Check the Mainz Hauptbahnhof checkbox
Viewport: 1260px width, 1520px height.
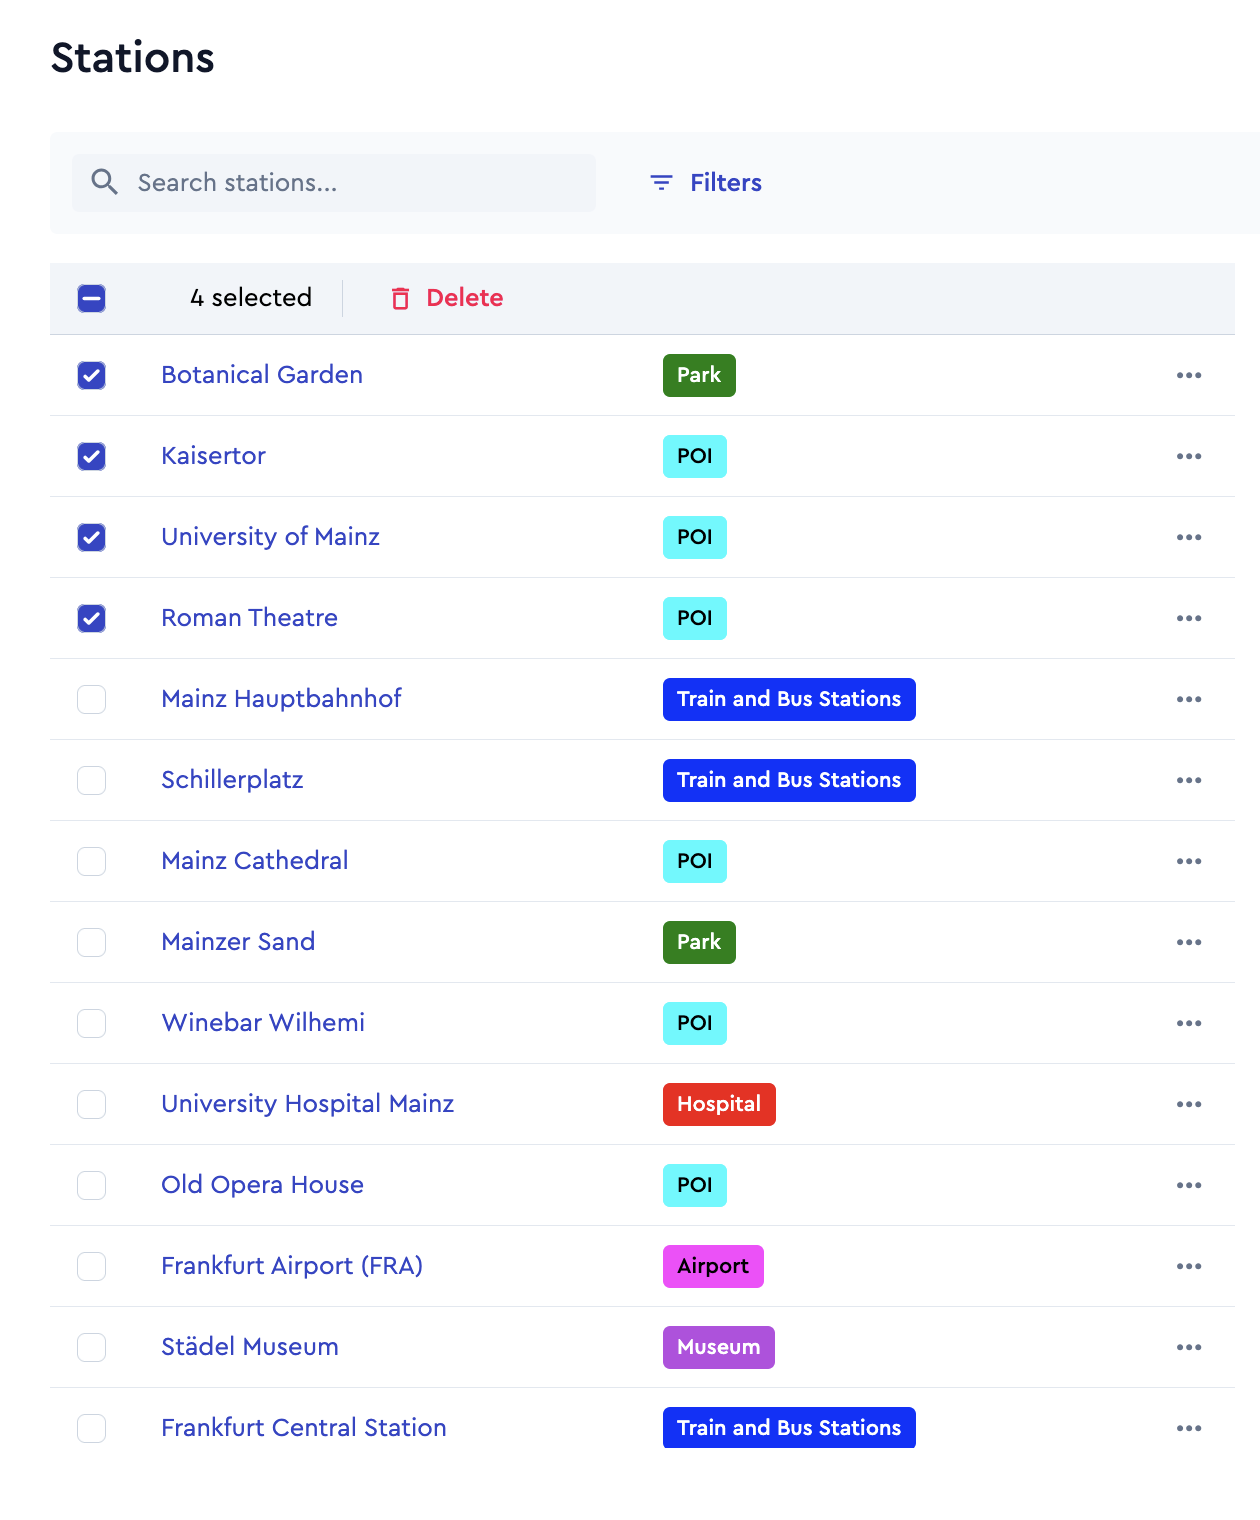coord(92,699)
